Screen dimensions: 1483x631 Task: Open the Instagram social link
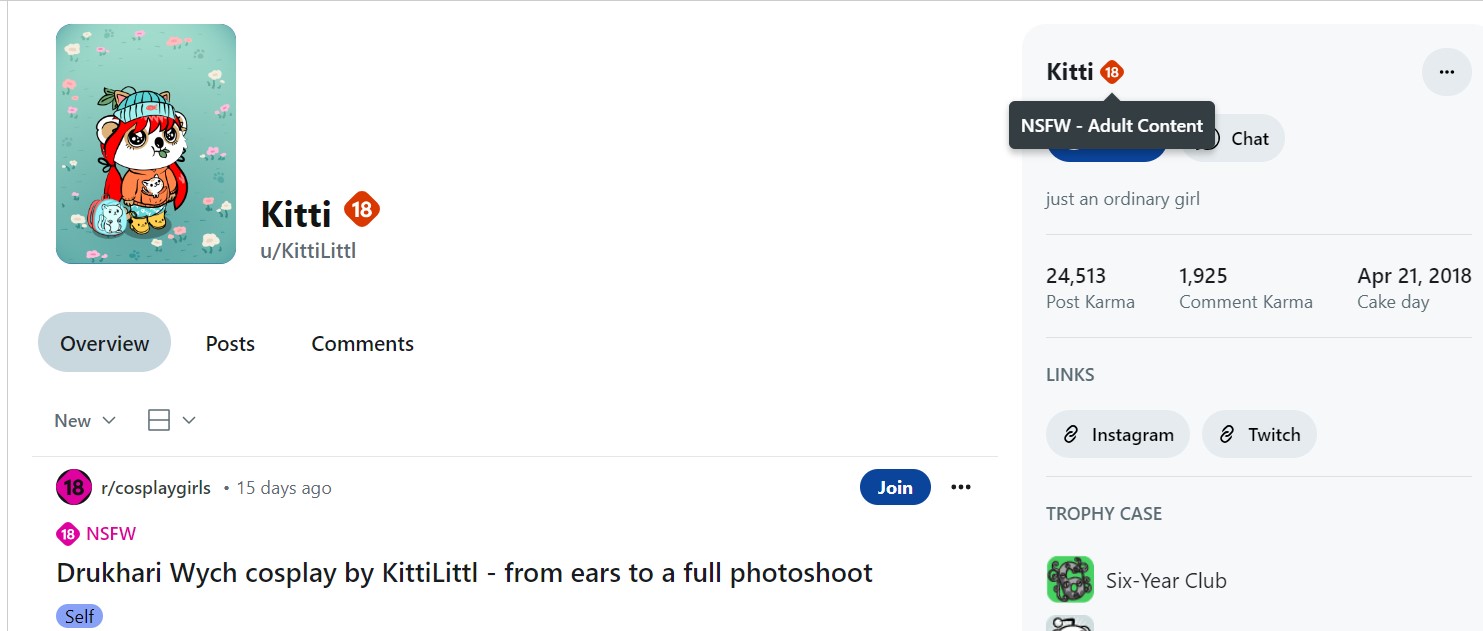[1117, 435]
